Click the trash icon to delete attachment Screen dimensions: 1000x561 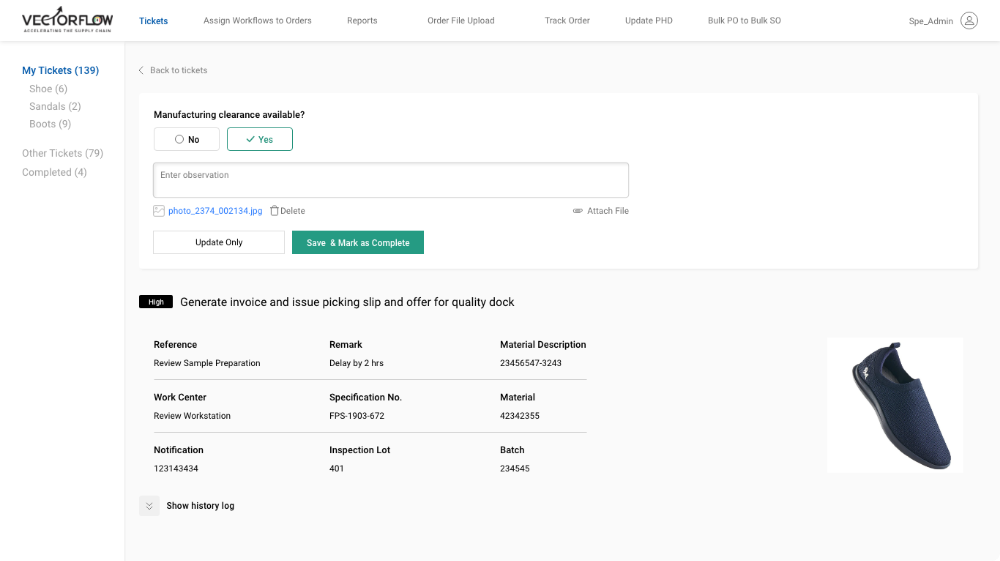click(275, 211)
